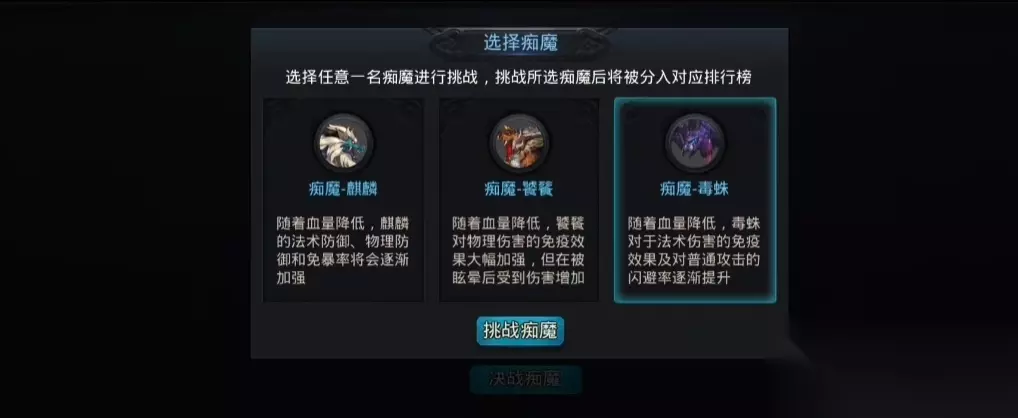Select the 痴魔-麒麟 portrait icon

pos(343,143)
